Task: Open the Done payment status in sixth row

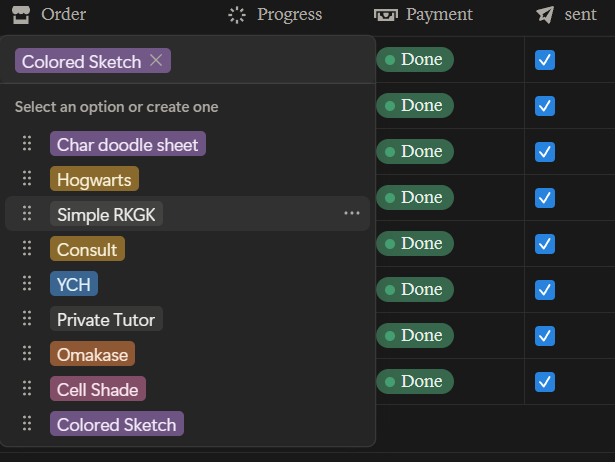Action: [415, 289]
